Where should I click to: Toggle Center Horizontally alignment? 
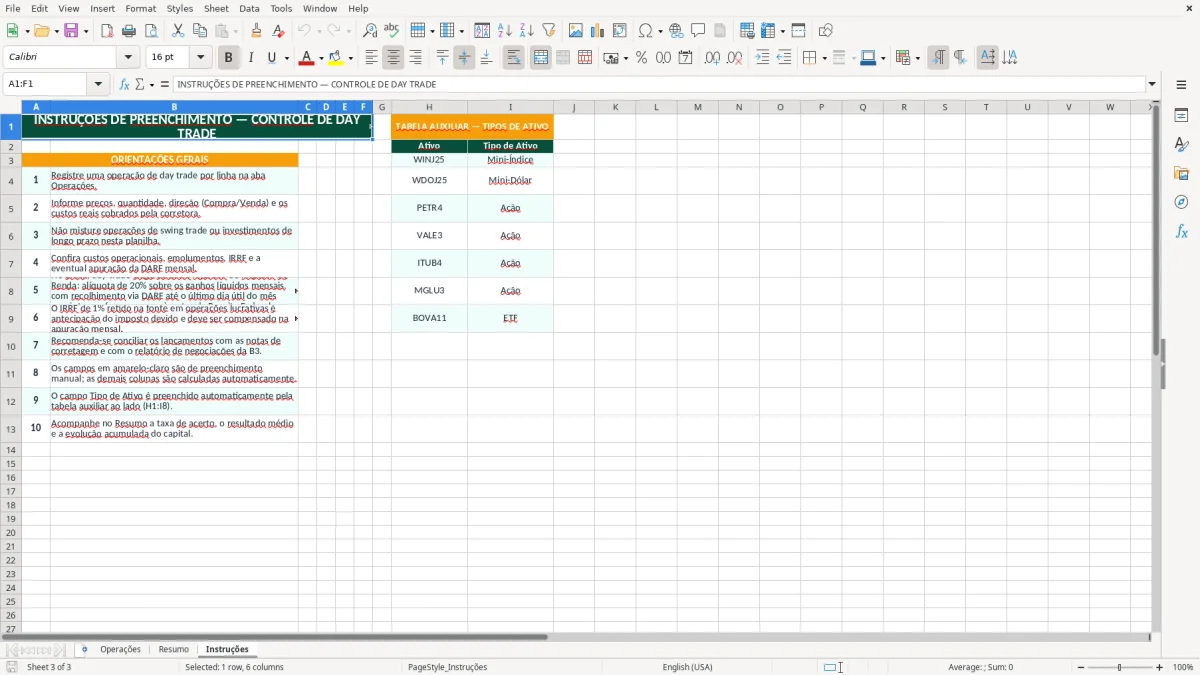click(x=393, y=58)
